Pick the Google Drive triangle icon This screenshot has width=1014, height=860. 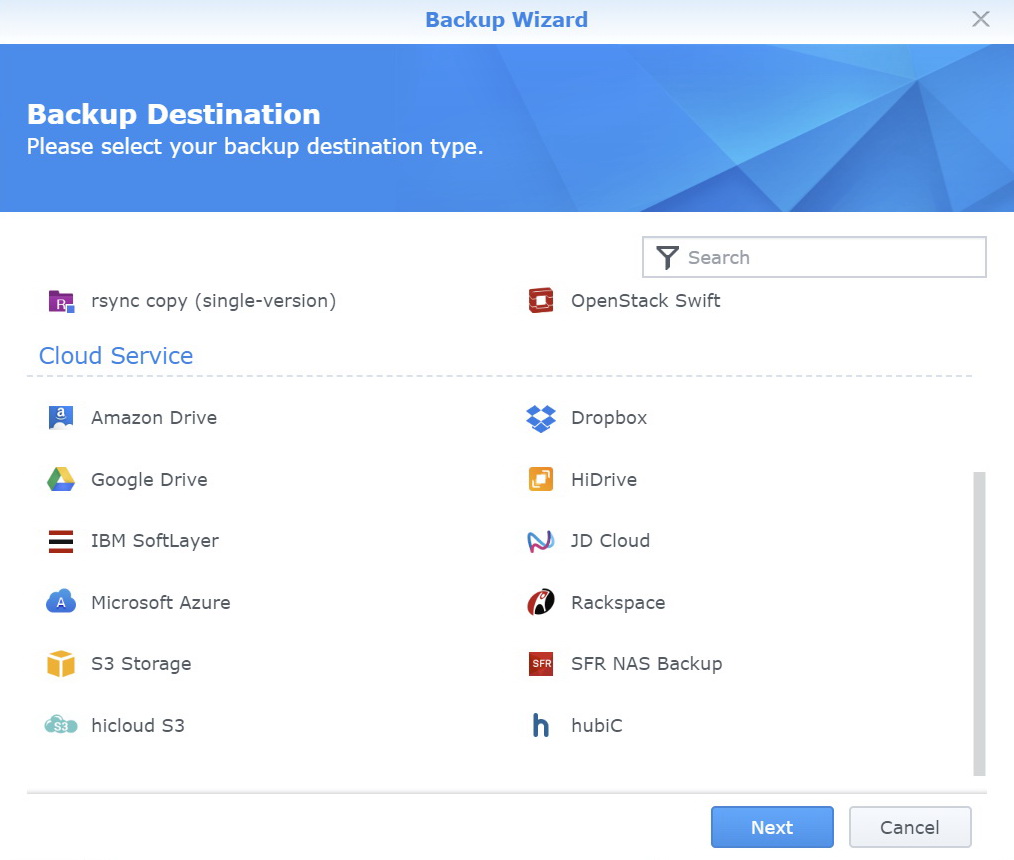(61, 479)
